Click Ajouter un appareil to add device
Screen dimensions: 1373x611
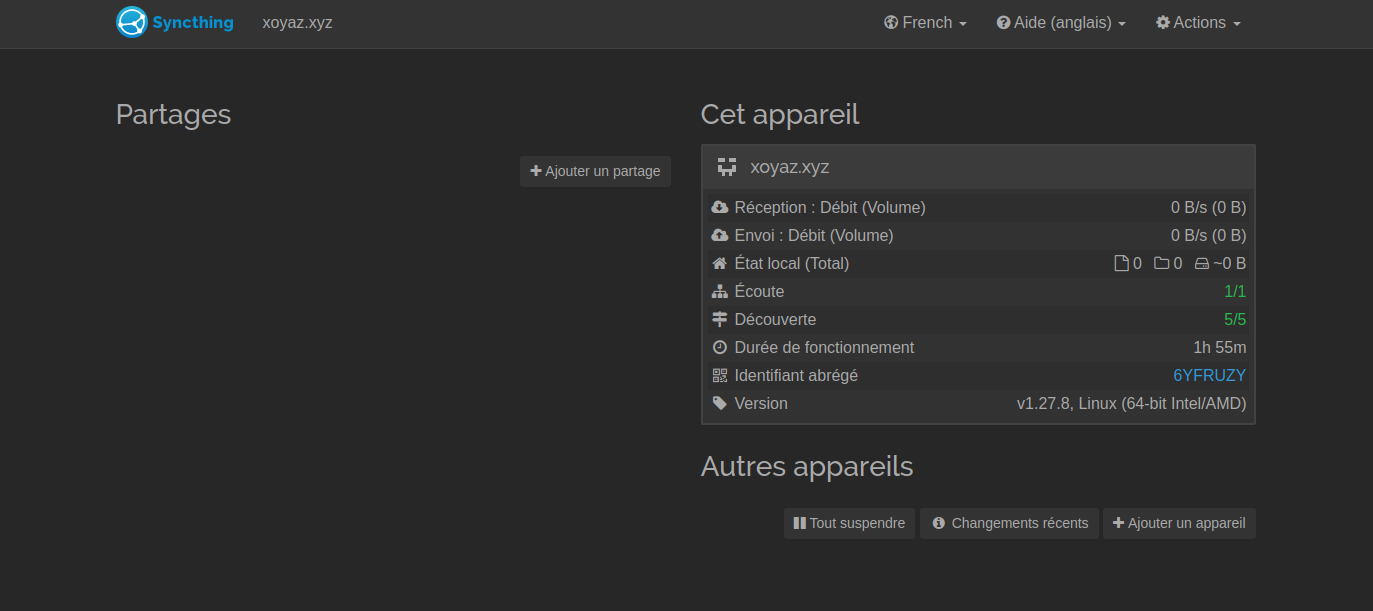(1179, 523)
